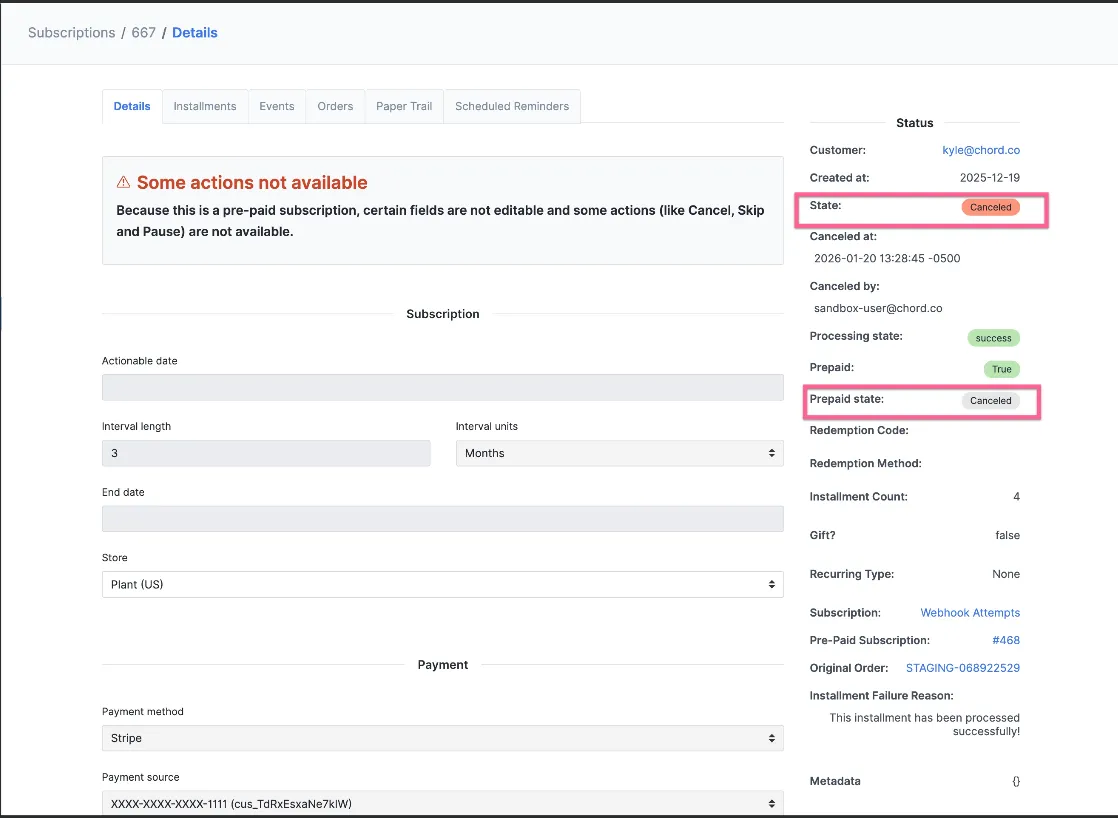Click the Details breadcrumb link
Viewport: 1118px width, 818px height.
coord(195,33)
